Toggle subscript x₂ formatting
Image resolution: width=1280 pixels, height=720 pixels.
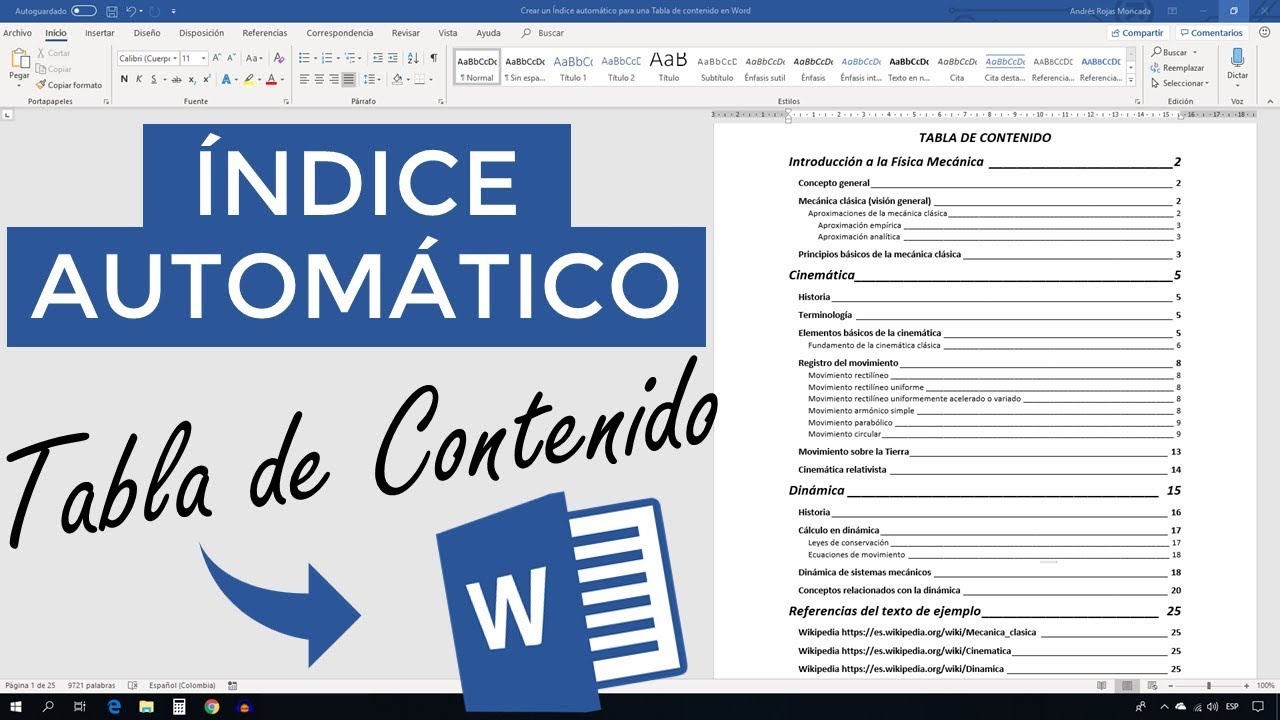coord(191,79)
